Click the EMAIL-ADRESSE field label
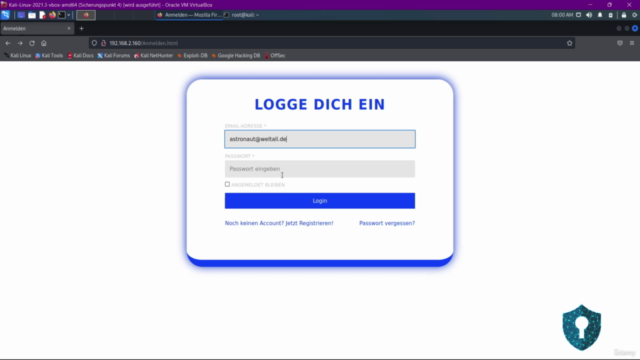Viewport: 640px width, 360px height. coord(245,126)
